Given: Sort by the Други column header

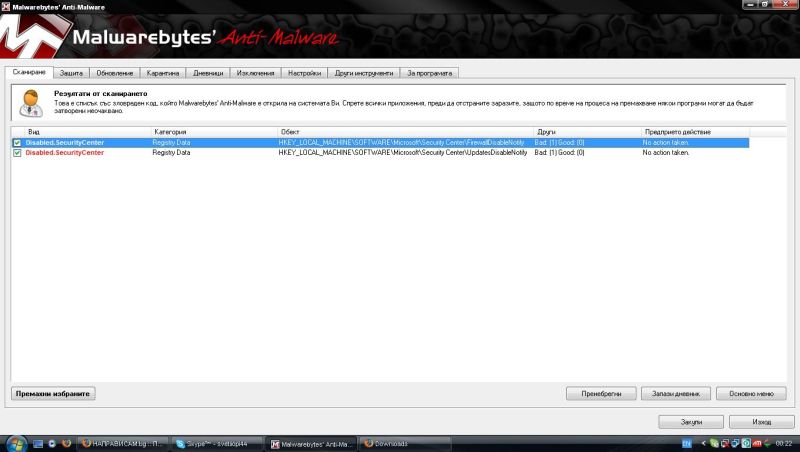Looking at the screenshot, I should [x=587, y=132].
